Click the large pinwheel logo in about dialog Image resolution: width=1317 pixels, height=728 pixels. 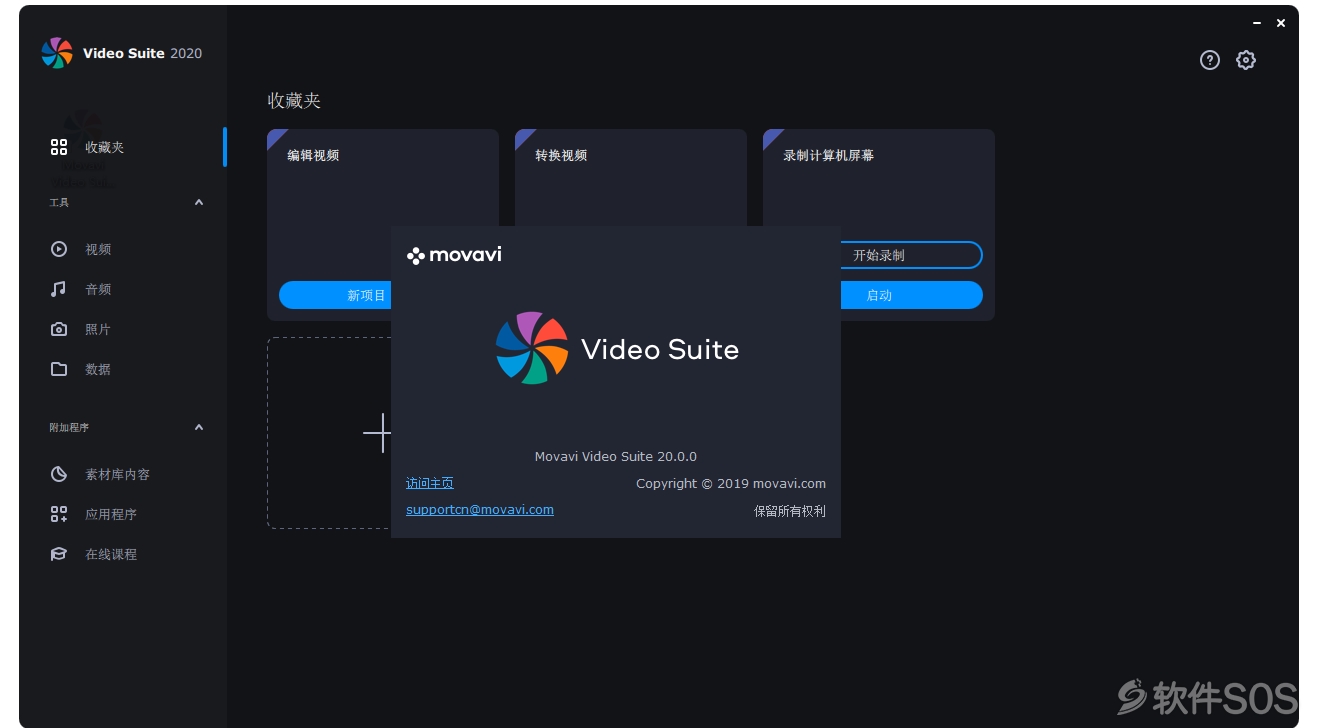point(532,348)
